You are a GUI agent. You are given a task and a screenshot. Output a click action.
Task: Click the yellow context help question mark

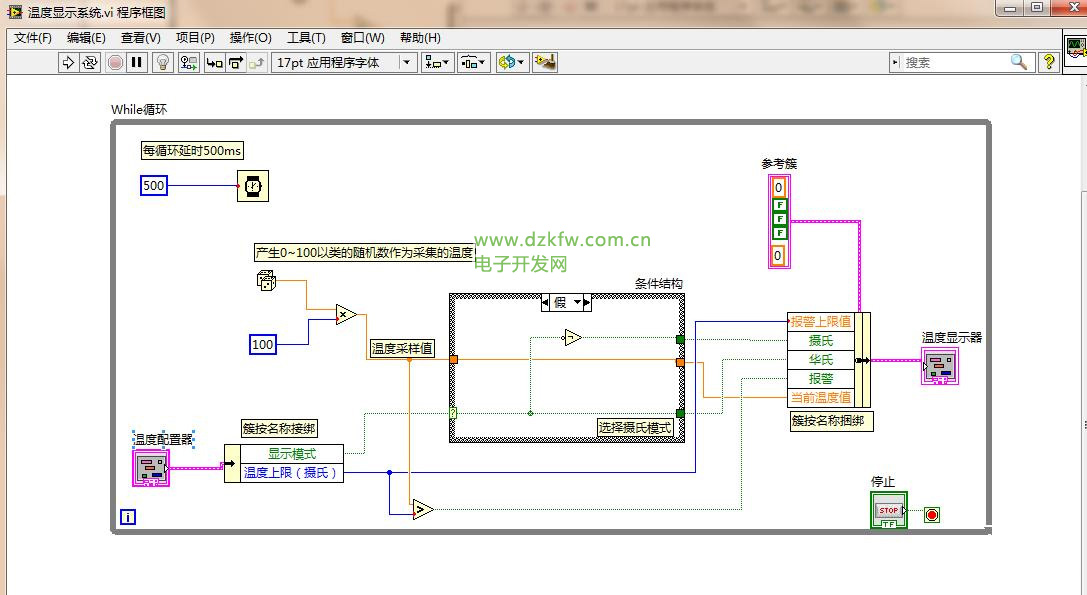click(x=1048, y=62)
